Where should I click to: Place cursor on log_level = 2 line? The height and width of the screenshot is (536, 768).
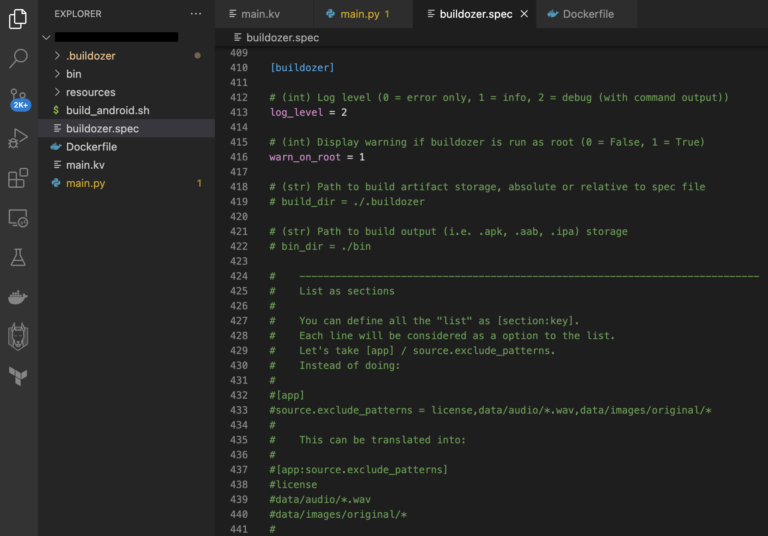pos(309,112)
